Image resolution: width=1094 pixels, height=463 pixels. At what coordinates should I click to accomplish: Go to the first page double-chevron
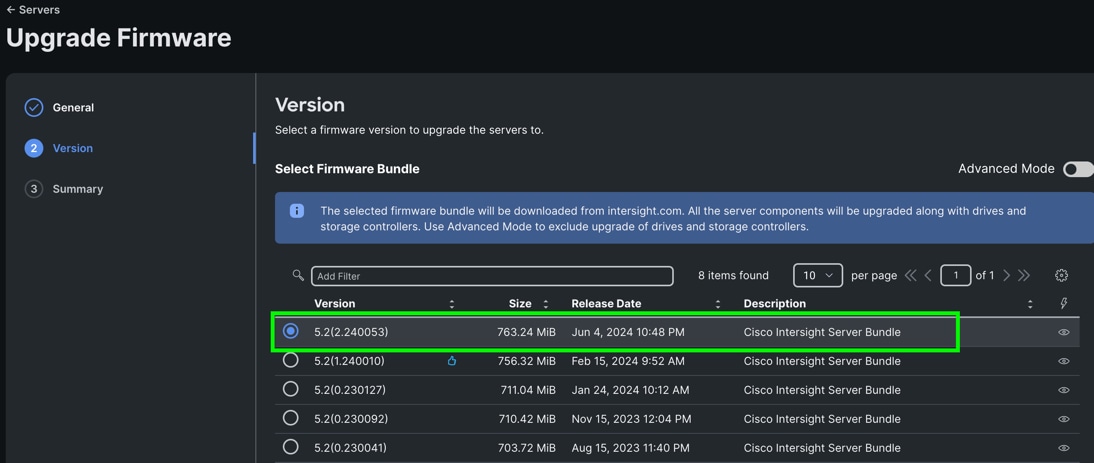[x=910, y=275]
